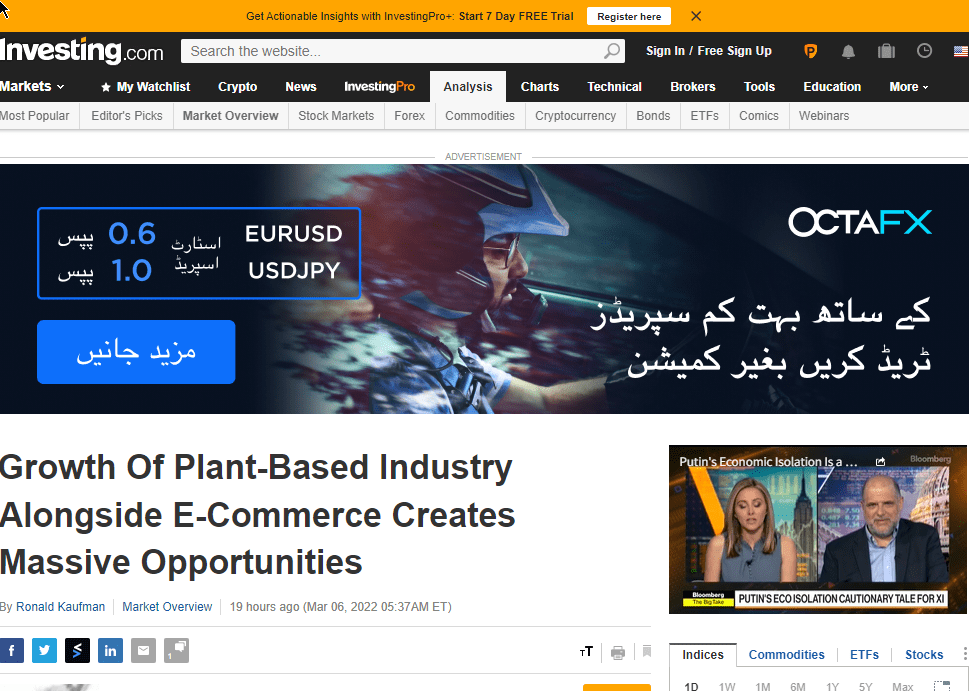969x691 pixels.
Task: Switch to the ETFs widget tab
Action: tap(864, 655)
